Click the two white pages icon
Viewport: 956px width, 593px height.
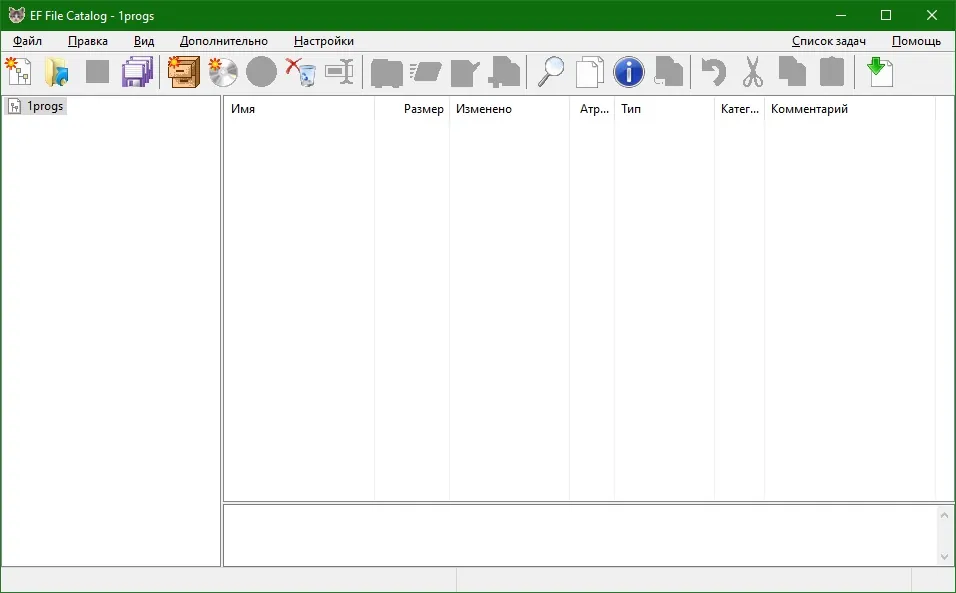(590, 72)
